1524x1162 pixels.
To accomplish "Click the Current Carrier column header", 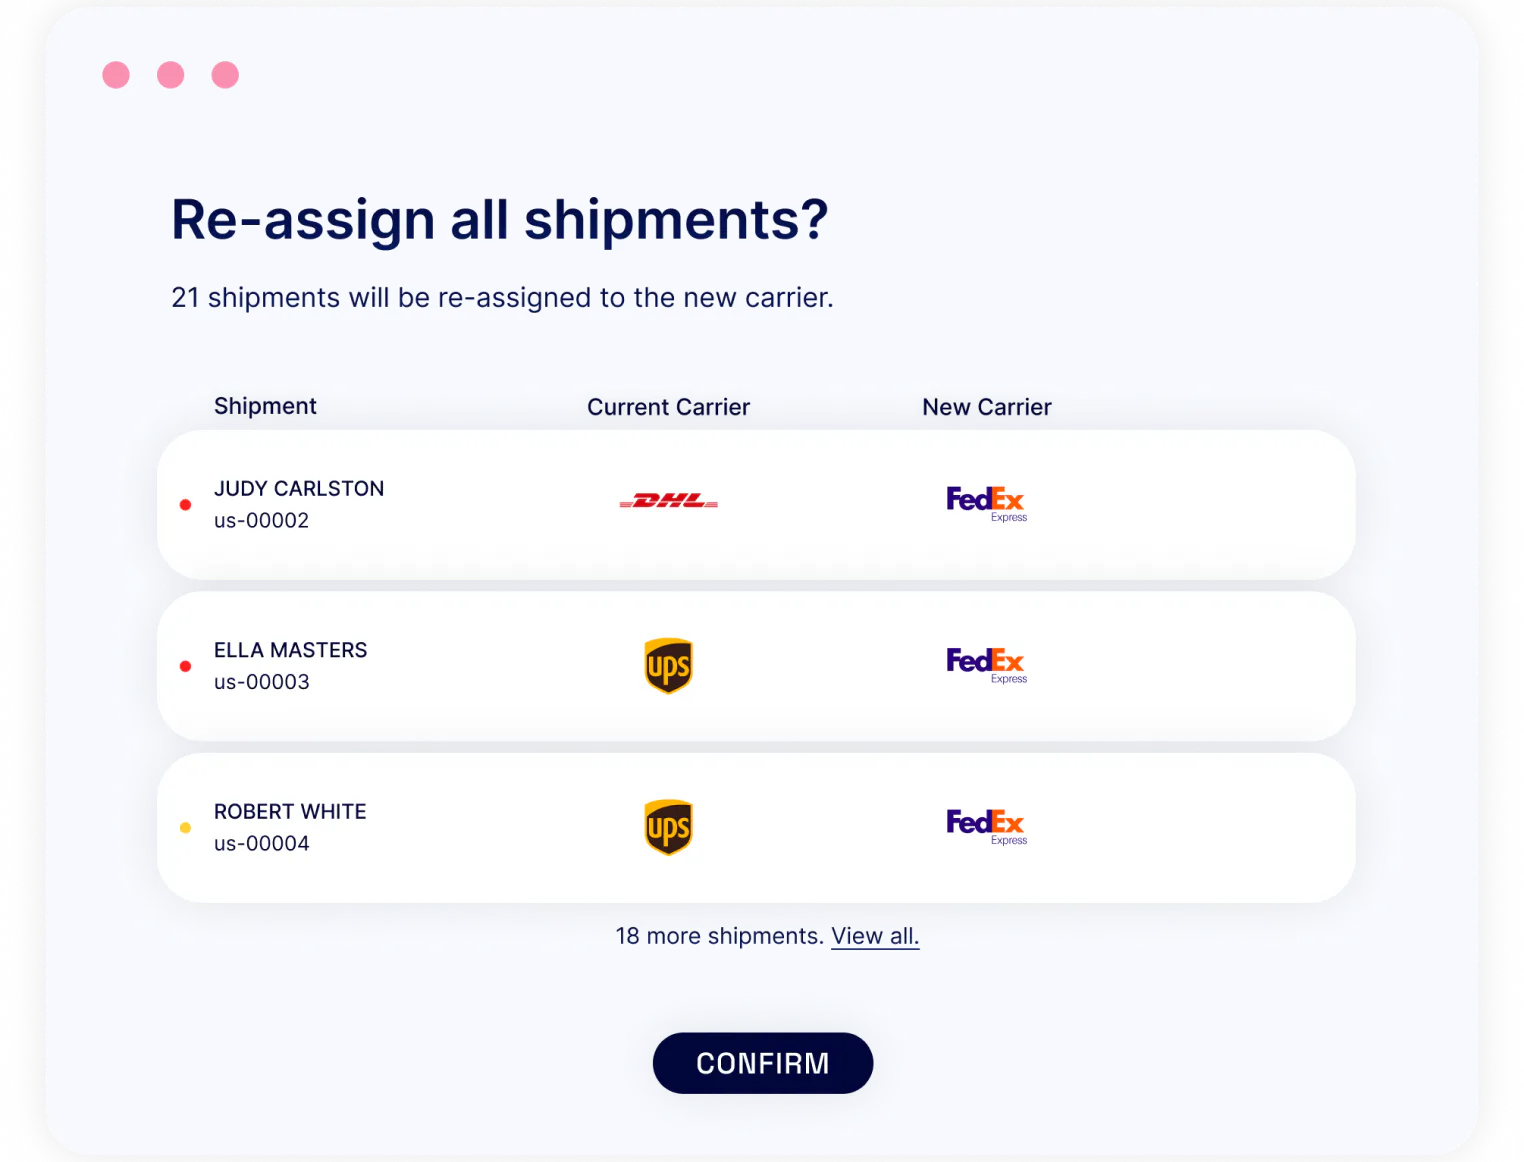I will [x=668, y=407].
